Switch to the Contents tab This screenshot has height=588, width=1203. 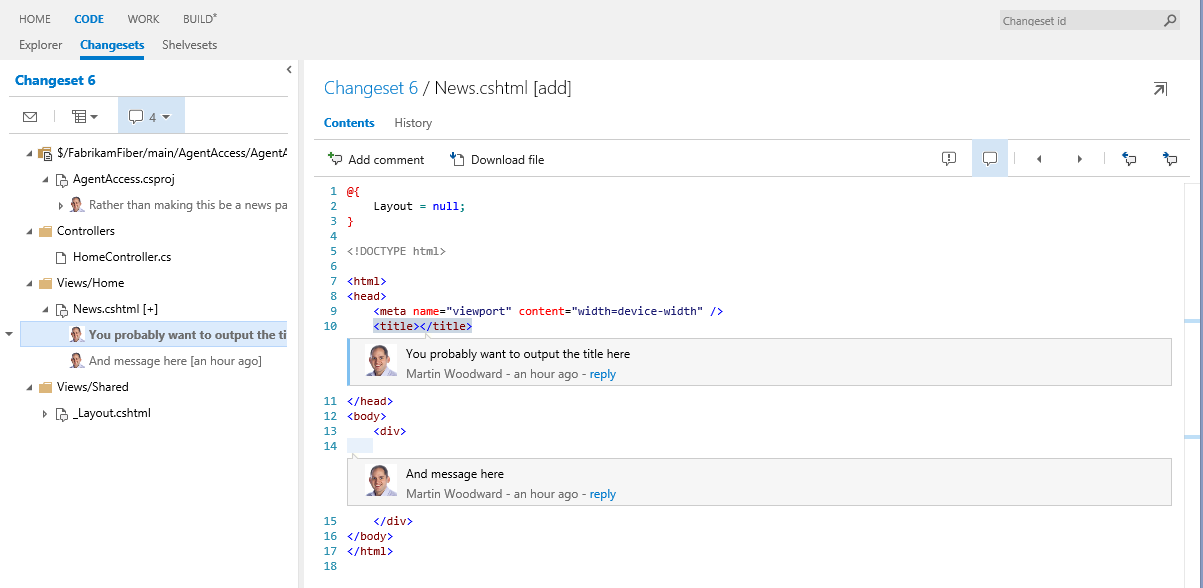[349, 123]
